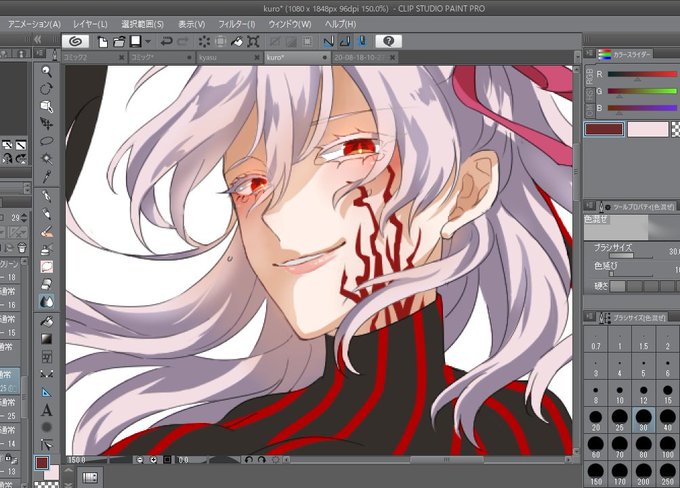Select the transparent checkered color swatch in slider panel
The image size is (680, 488).
tap(675, 129)
